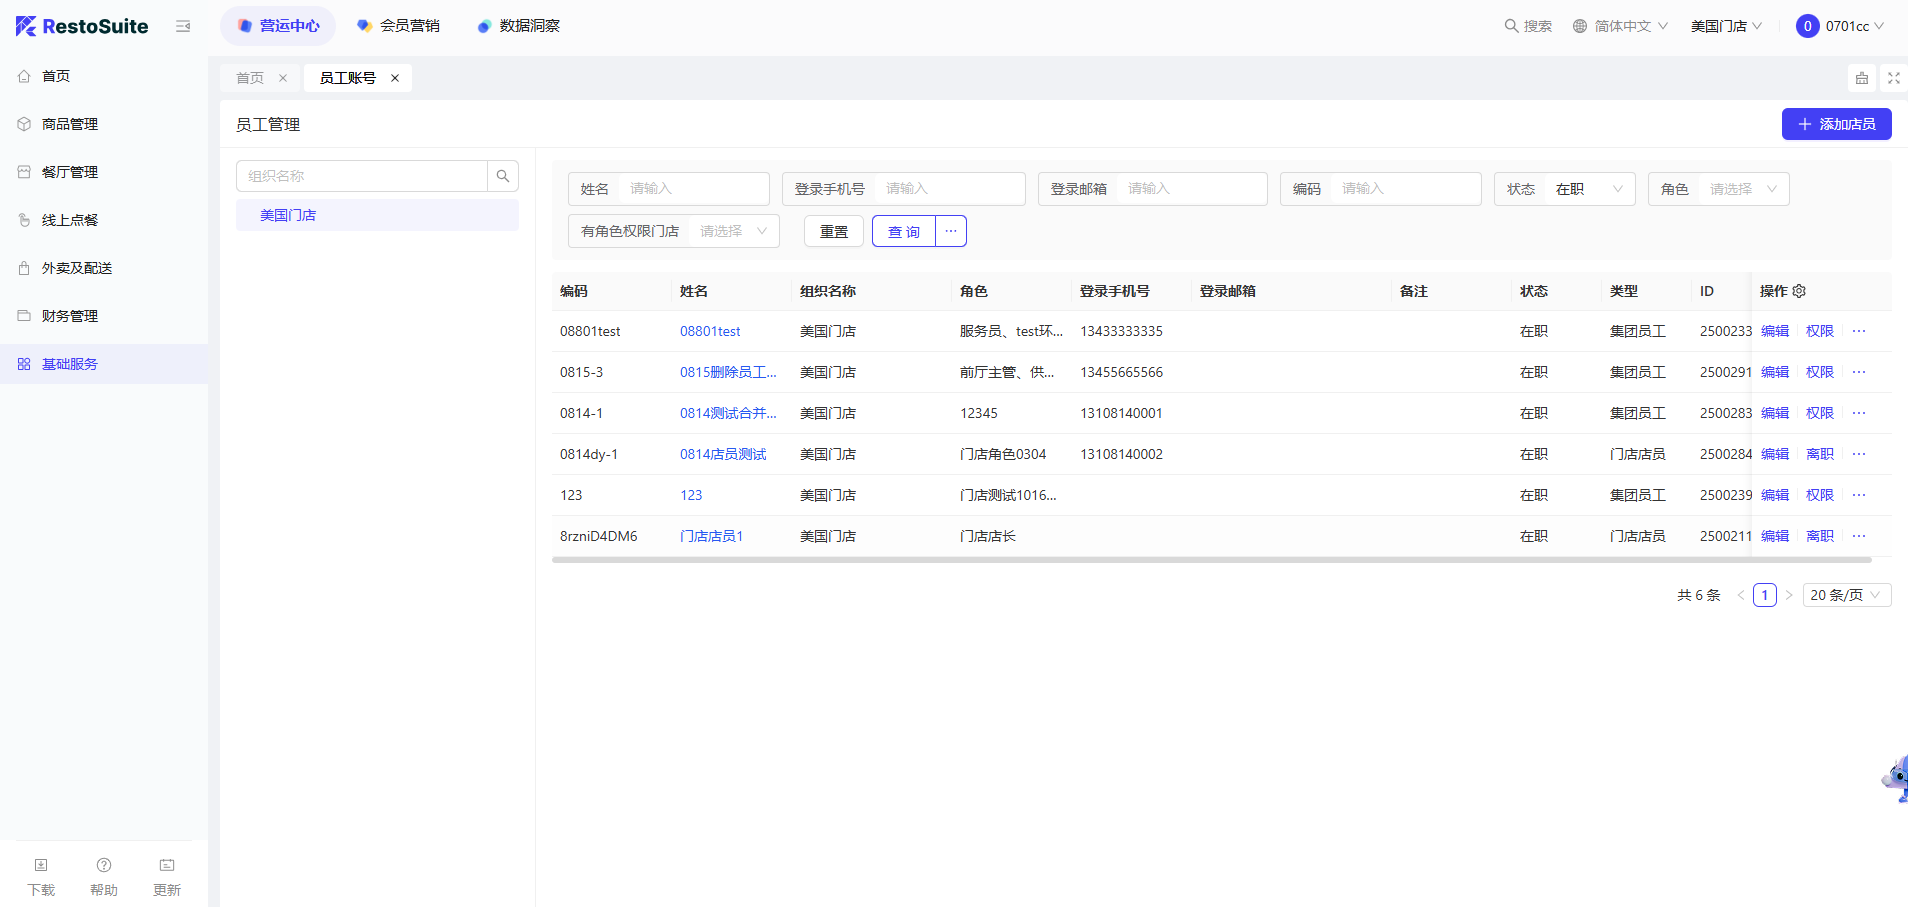Click the 重置 reset button
This screenshot has height=907, width=1908.
coord(833,231)
